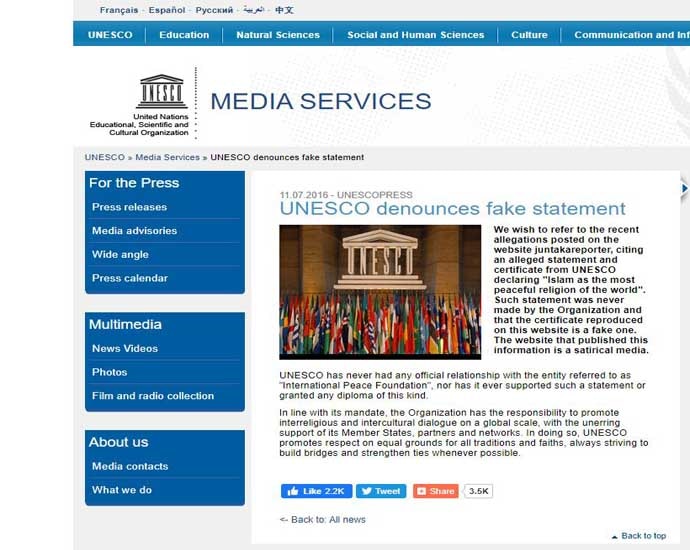Open What we do link
Screen dimensions: 690x550
tap(122, 490)
